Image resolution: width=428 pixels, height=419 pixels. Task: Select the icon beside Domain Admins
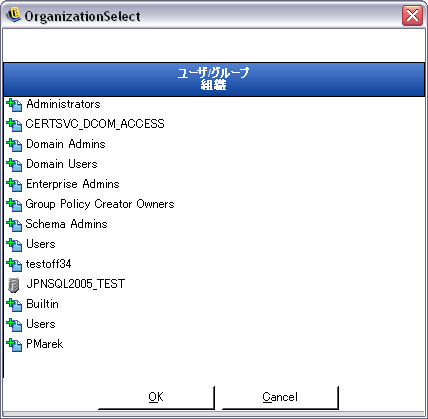pyautogui.click(x=14, y=145)
